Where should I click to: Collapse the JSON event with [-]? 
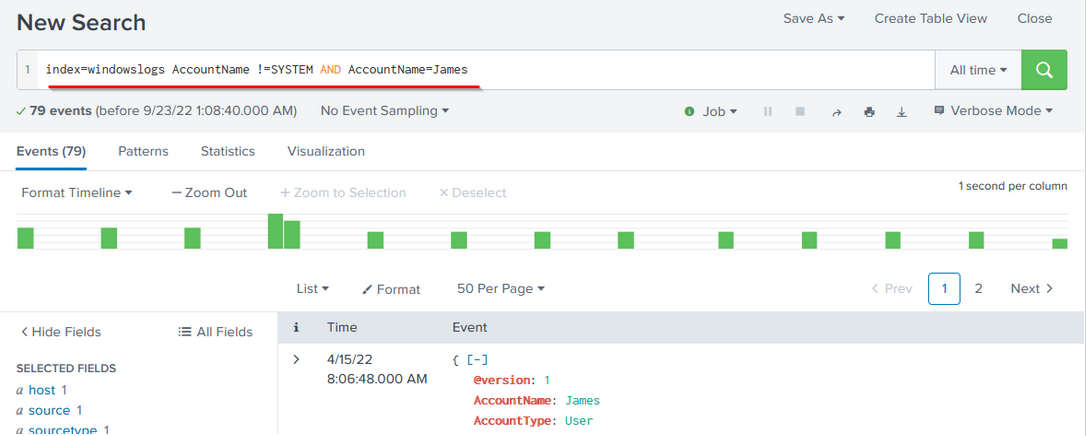coord(477,360)
